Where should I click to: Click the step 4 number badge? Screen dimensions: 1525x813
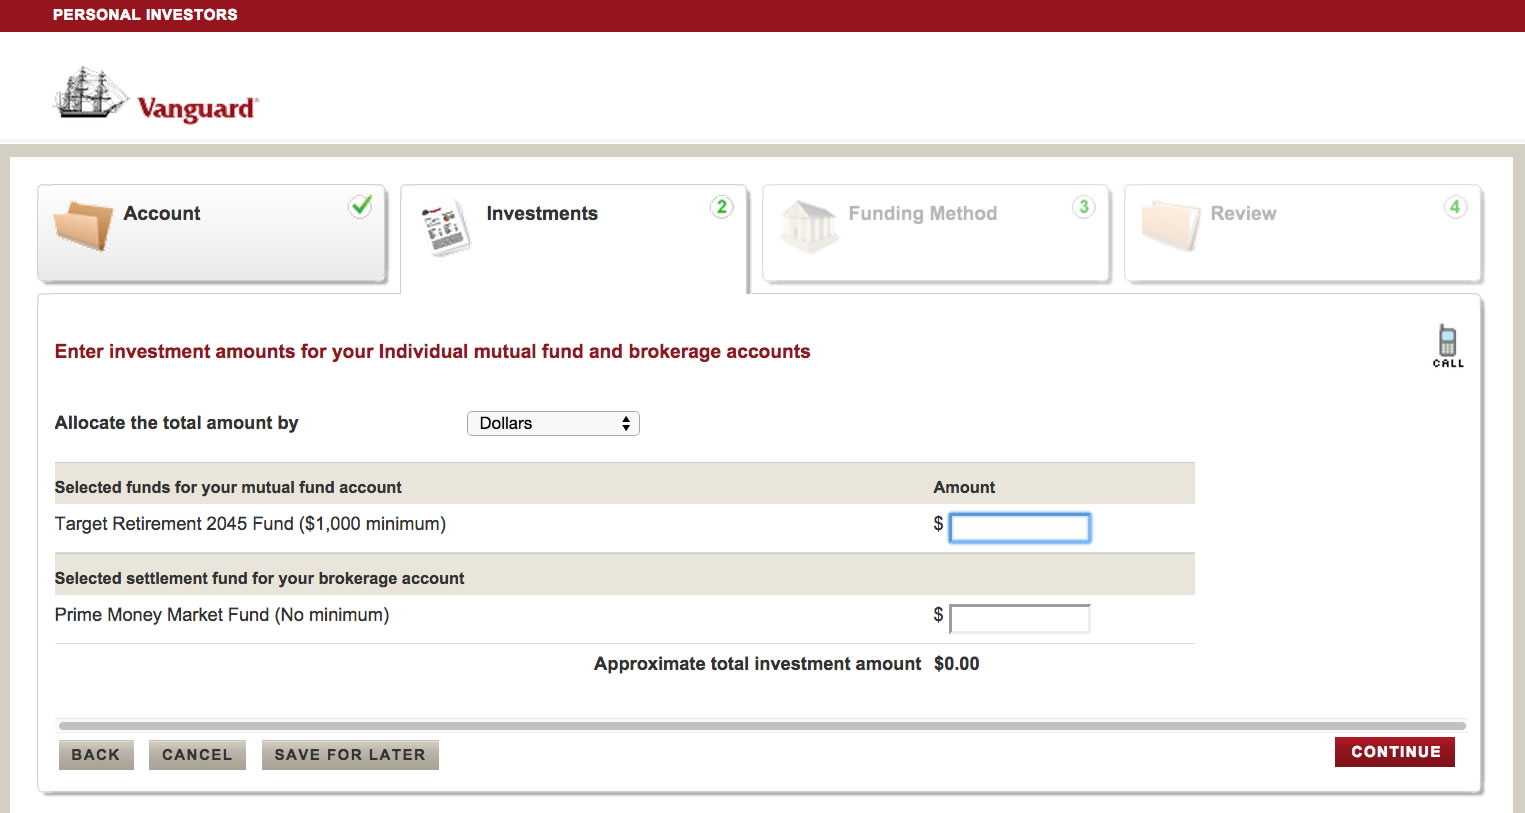coord(1455,207)
